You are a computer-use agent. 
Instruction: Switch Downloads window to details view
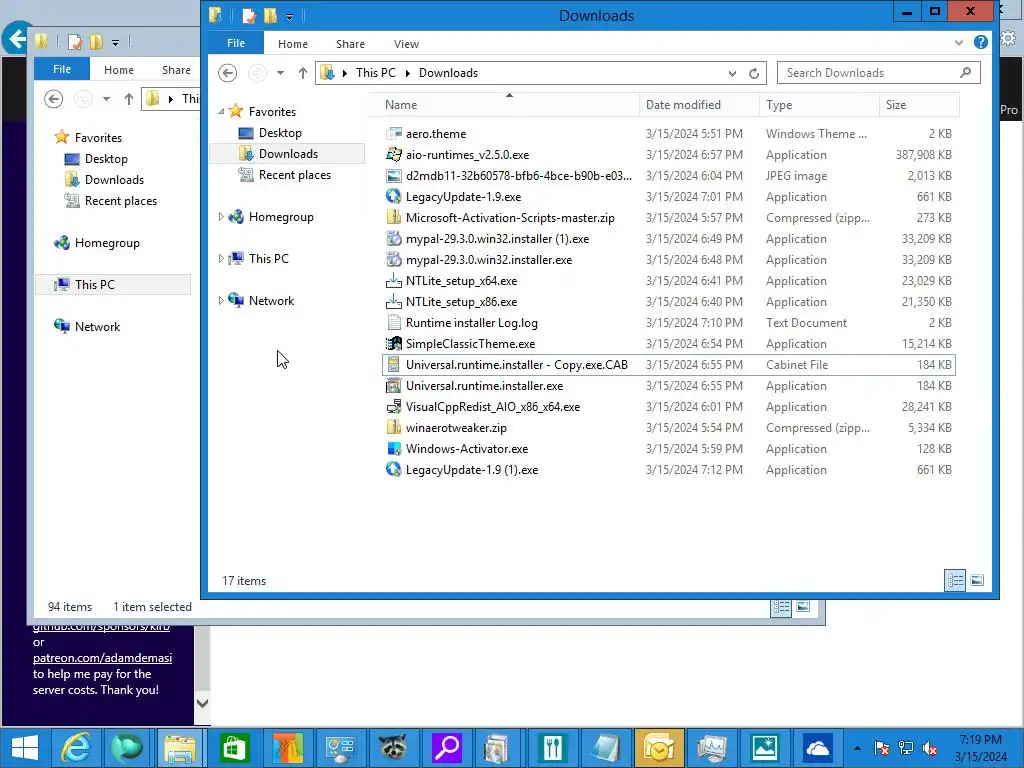tap(955, 581)
